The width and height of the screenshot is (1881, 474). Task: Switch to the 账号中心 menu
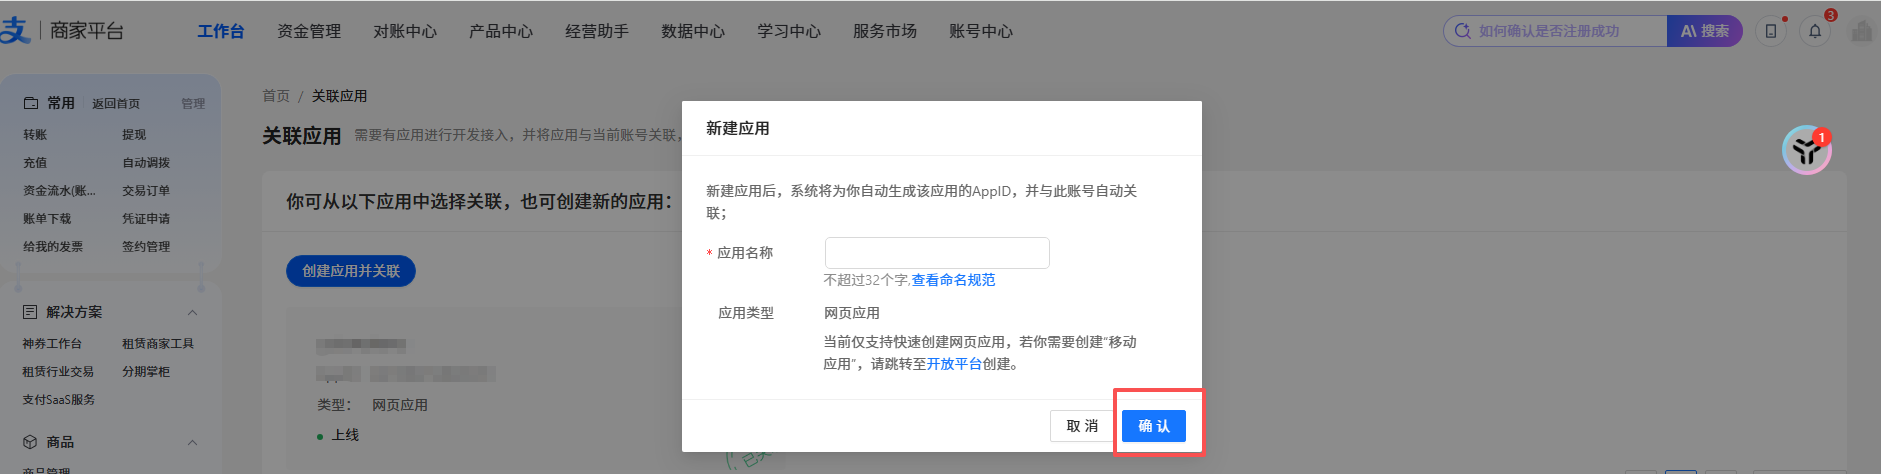coord(981,31)
